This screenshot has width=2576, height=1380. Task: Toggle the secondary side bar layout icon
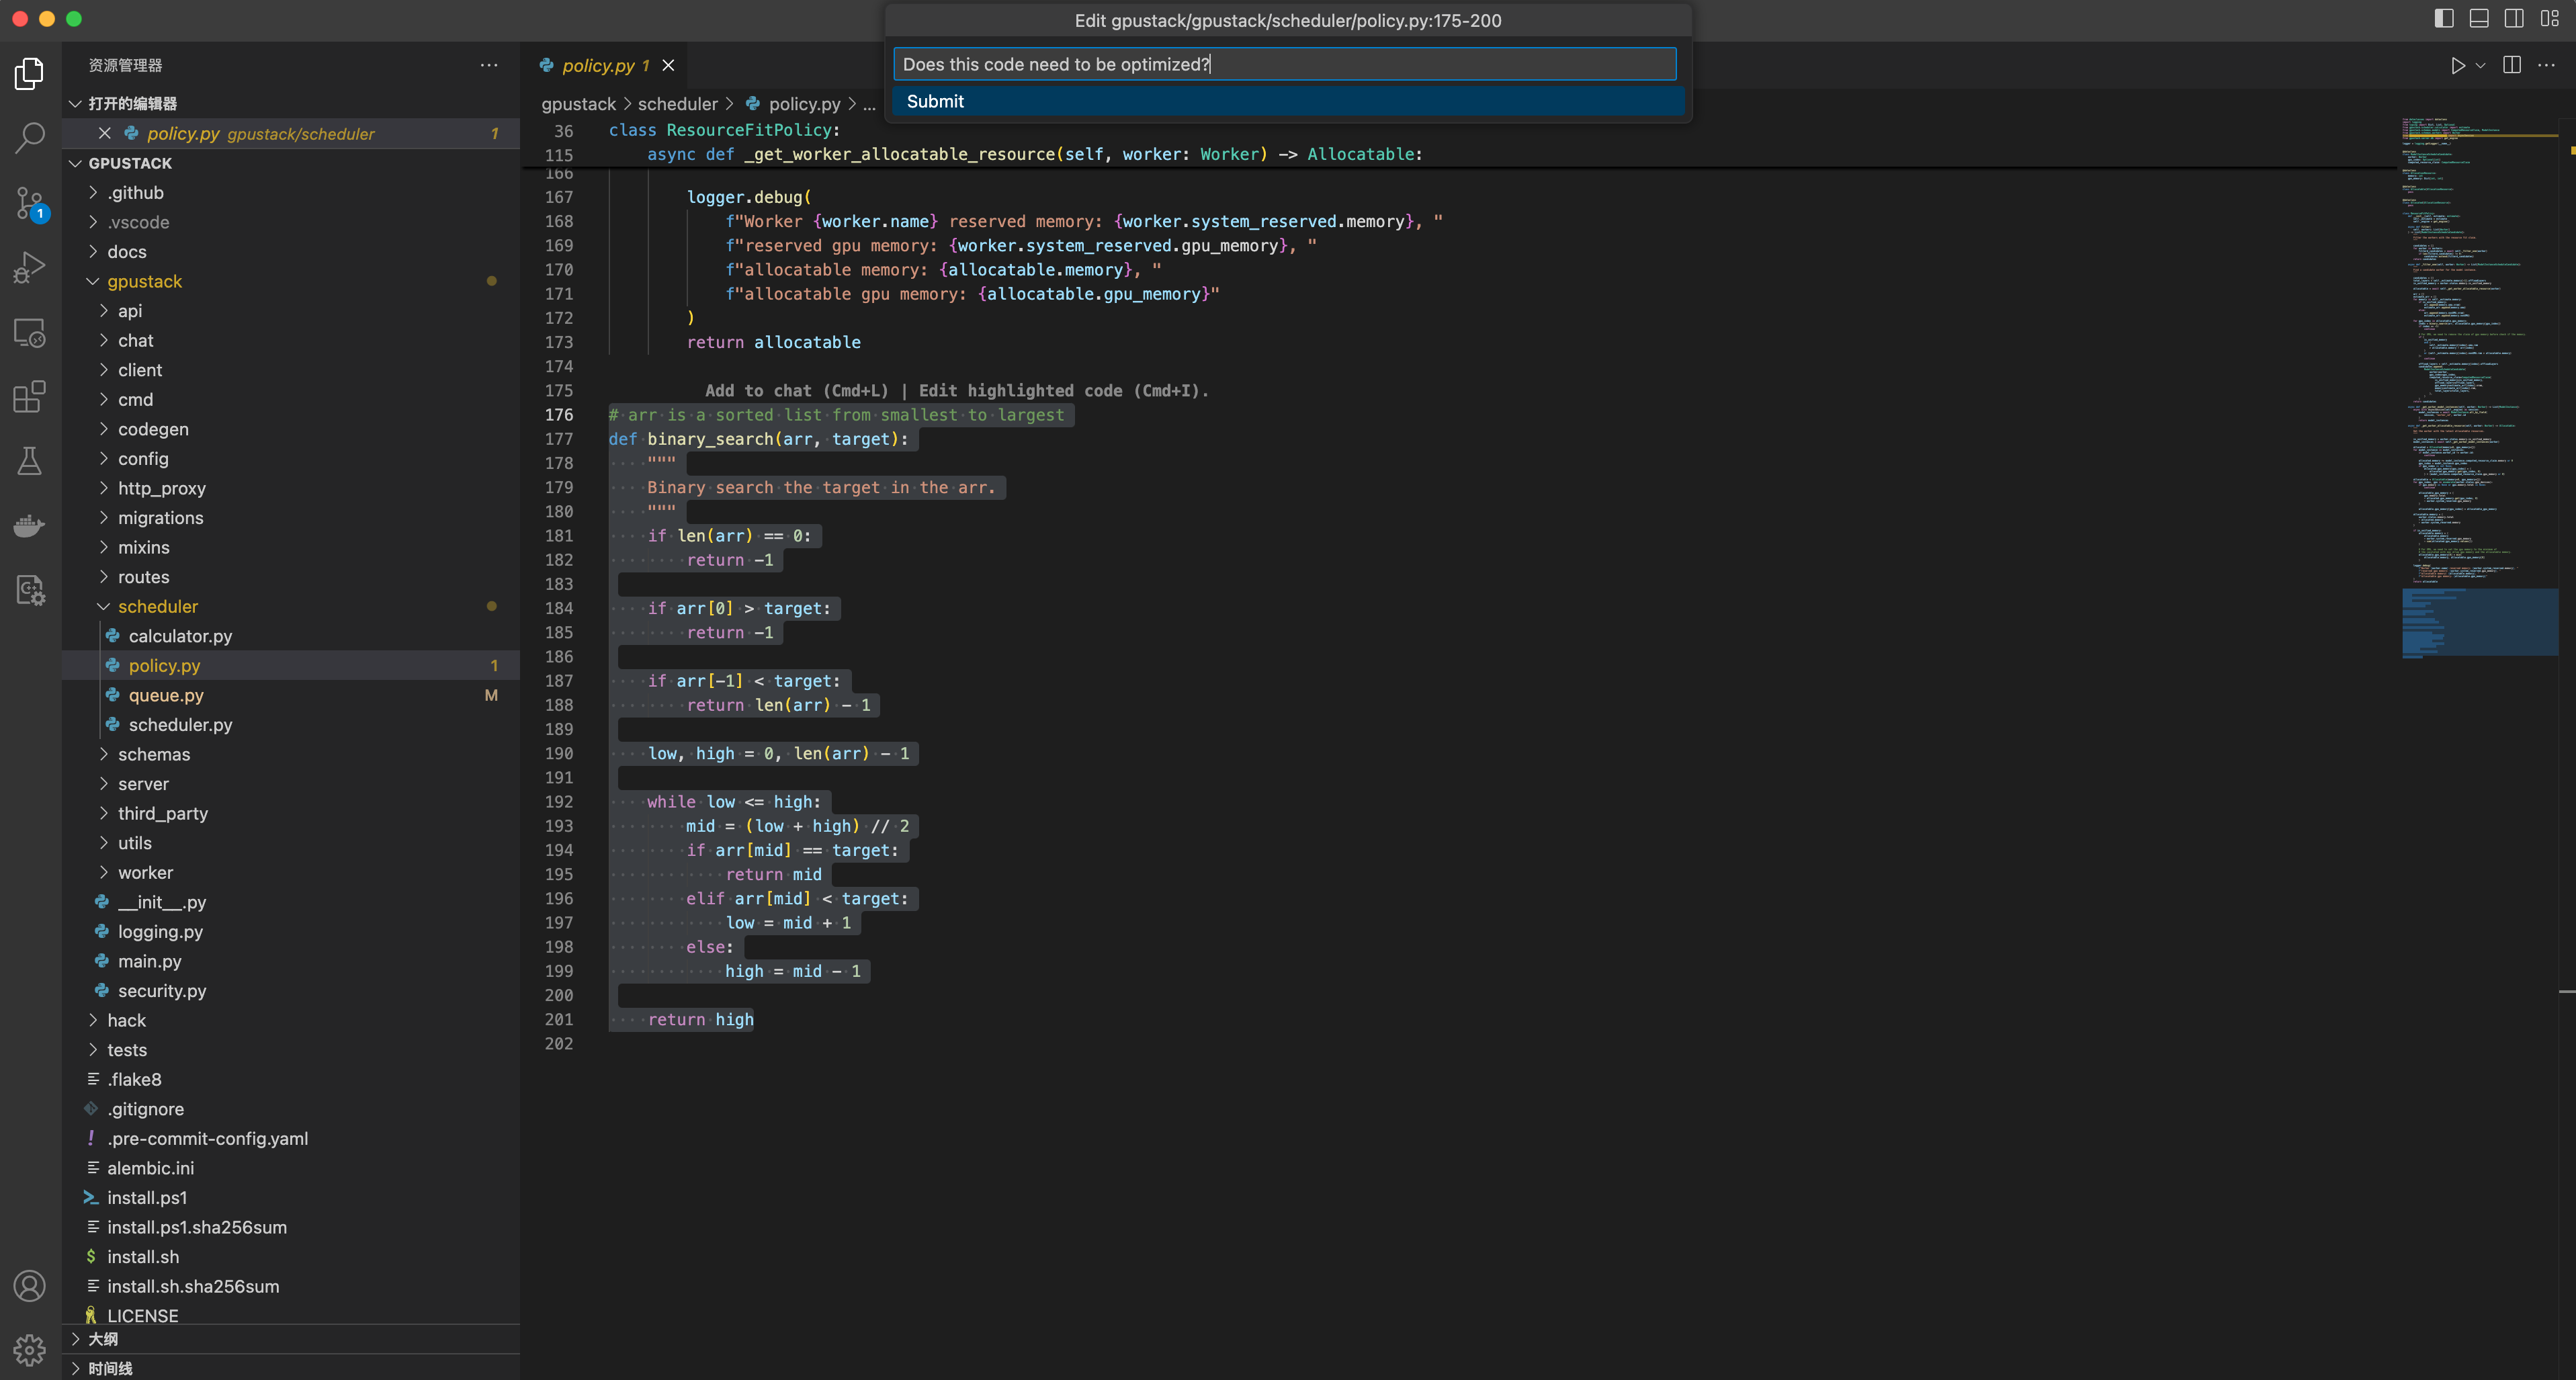click(2514, 19)
